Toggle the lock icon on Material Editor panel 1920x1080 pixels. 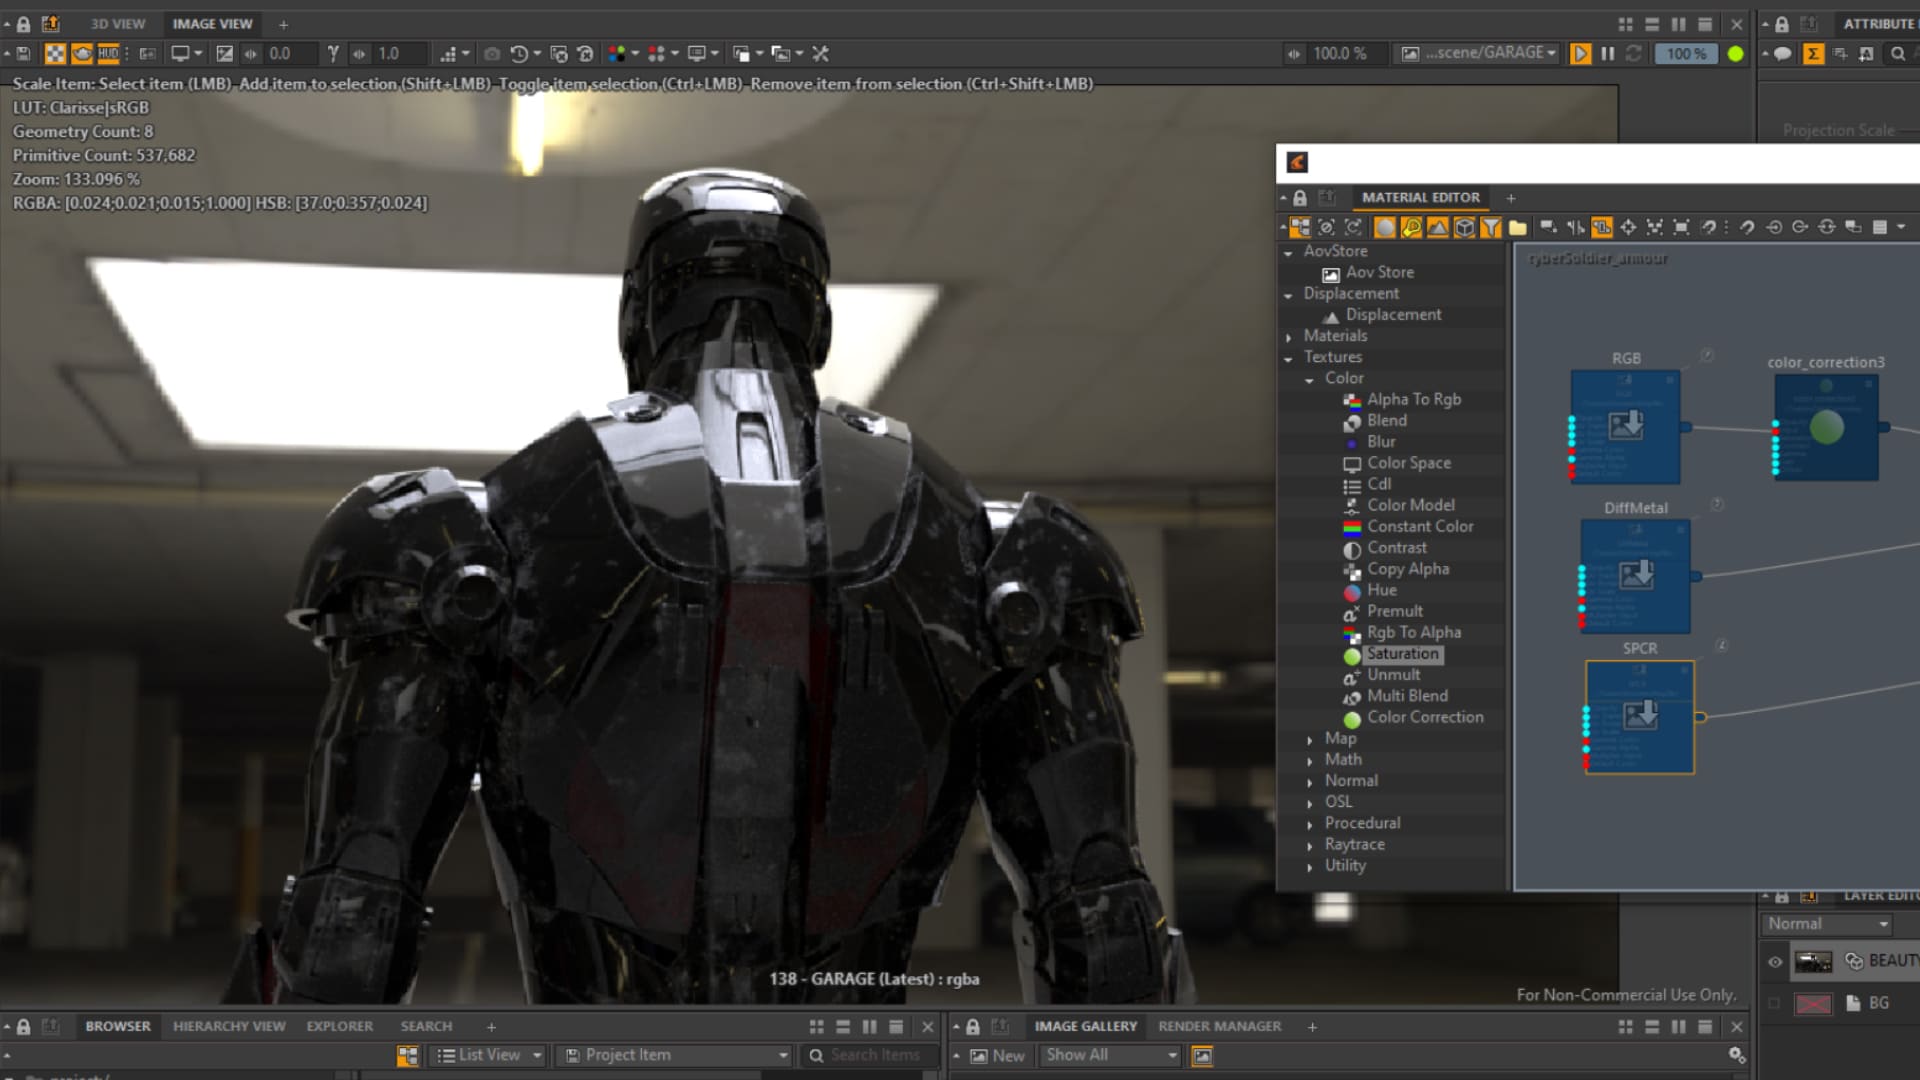[x=1300, y=198]
